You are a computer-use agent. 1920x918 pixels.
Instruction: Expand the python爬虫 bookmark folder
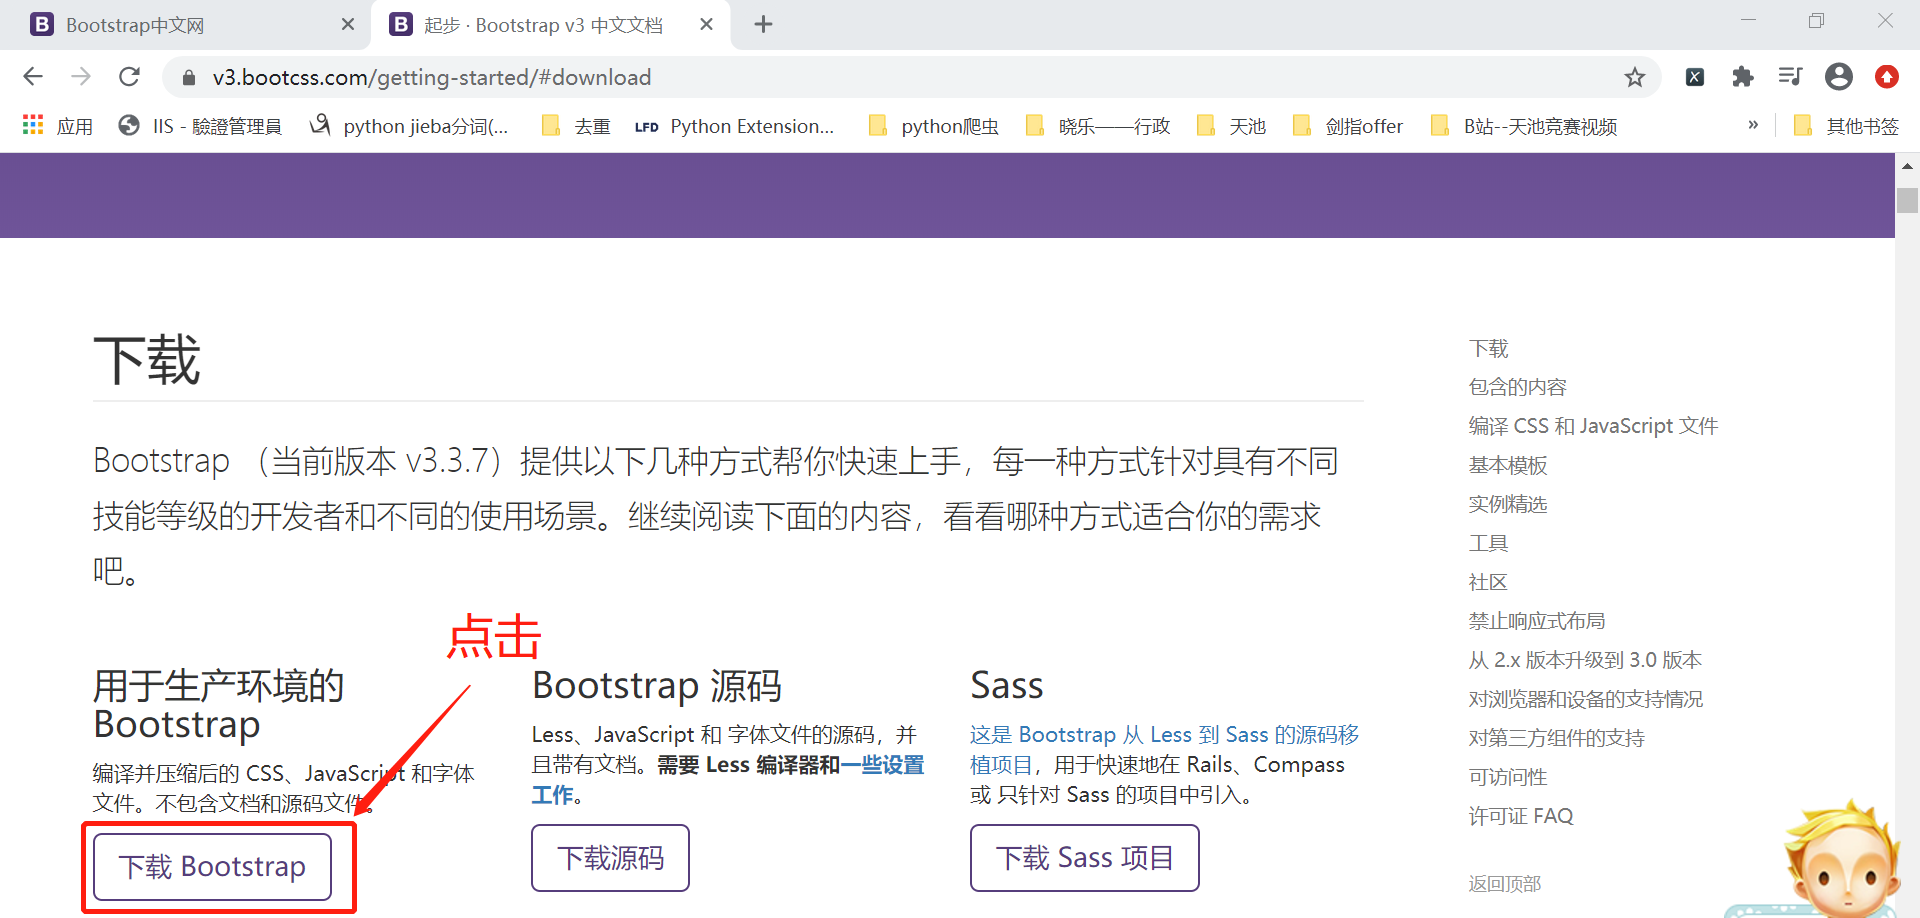point(934,126)
